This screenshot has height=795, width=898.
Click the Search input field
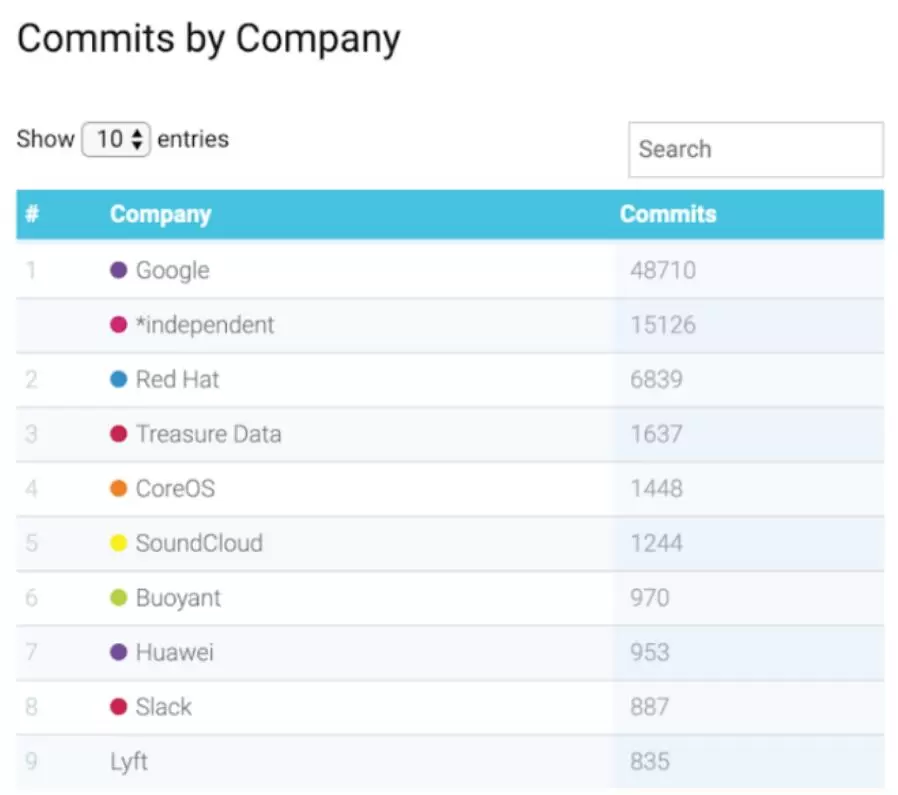pos(755,150)
